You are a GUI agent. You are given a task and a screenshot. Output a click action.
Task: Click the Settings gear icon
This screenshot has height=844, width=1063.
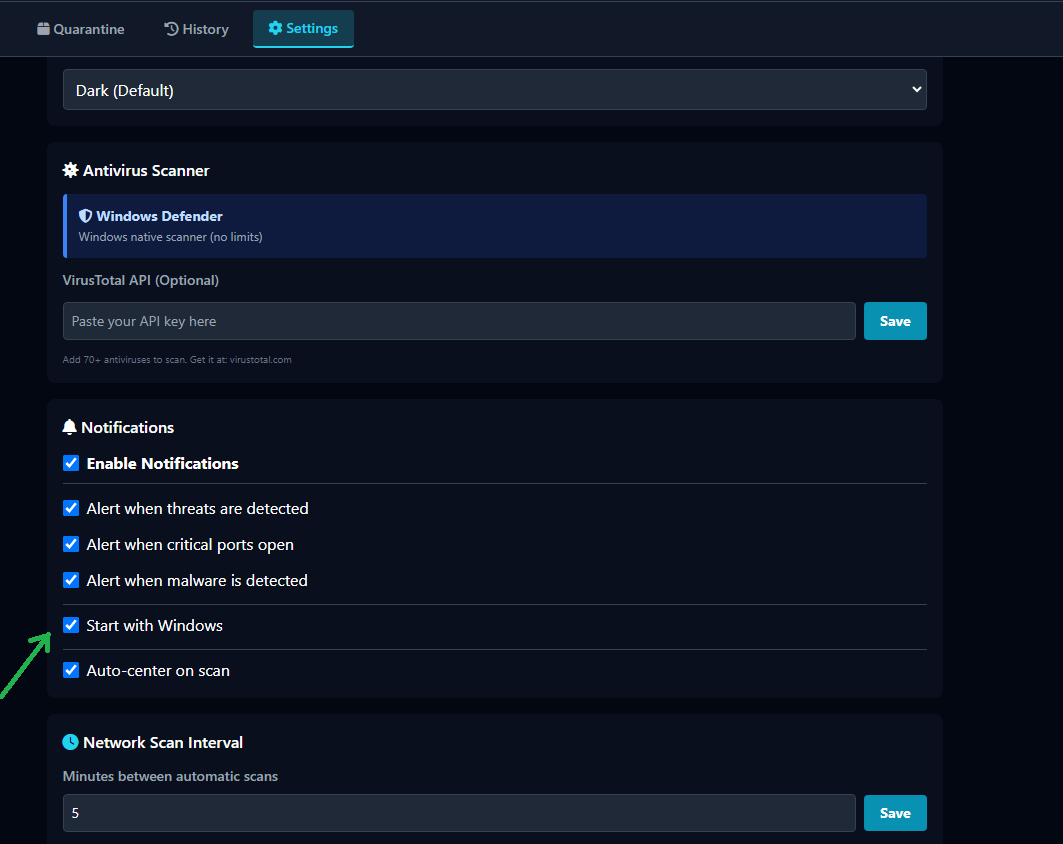275,28
